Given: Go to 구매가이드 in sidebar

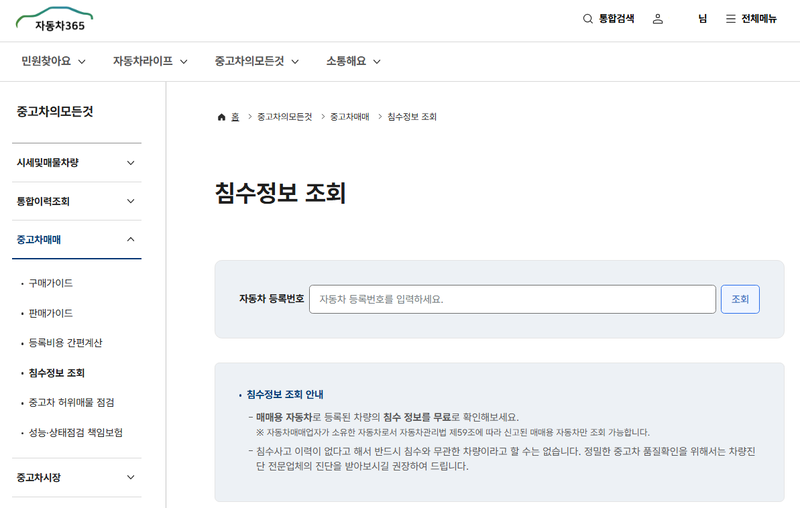Looking at the screenshot, I should pos(51,283).
